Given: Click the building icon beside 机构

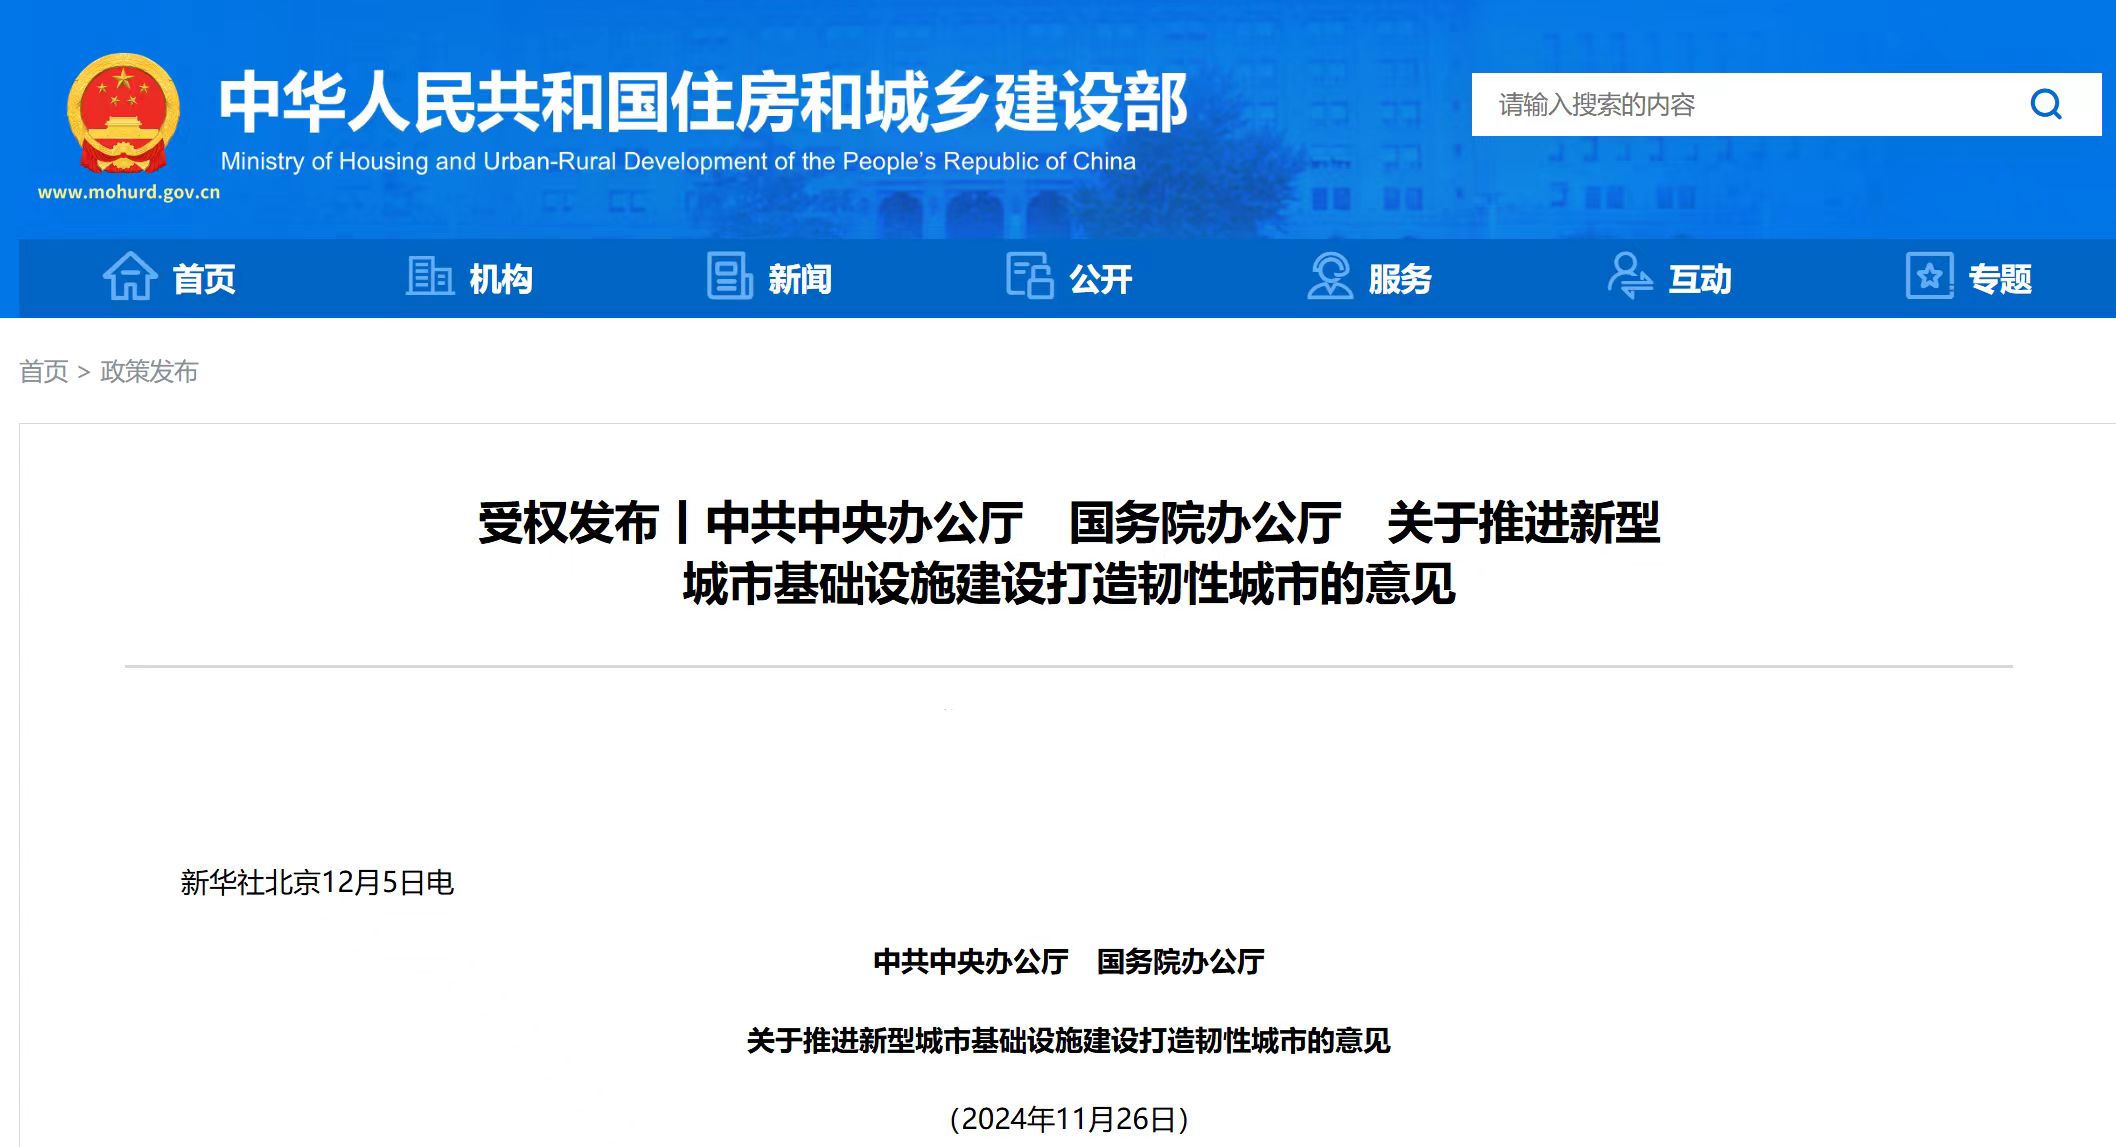Looking at the screenshot, I should point(430,276).
